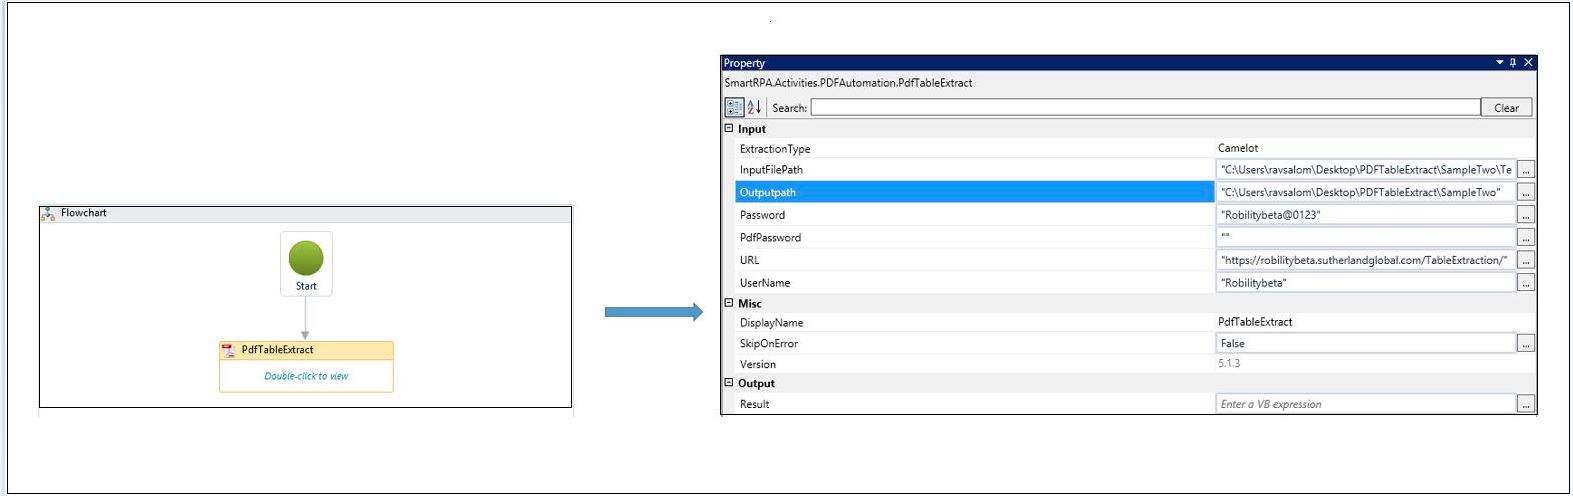Image resolution: width=1573 pixels, height=496 pixels.
Task: Click the Double-click to view link
Action: (x=306, y=376)
